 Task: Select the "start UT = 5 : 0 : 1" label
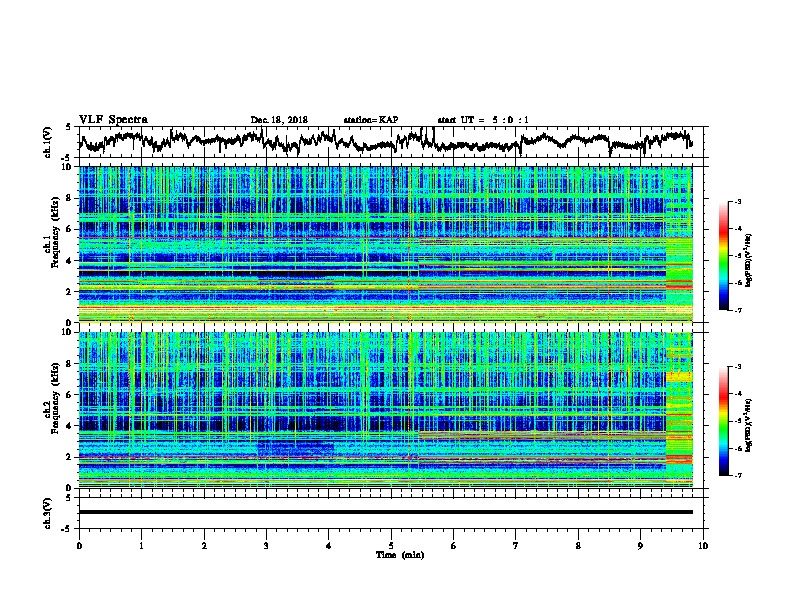tap(483, 120)
